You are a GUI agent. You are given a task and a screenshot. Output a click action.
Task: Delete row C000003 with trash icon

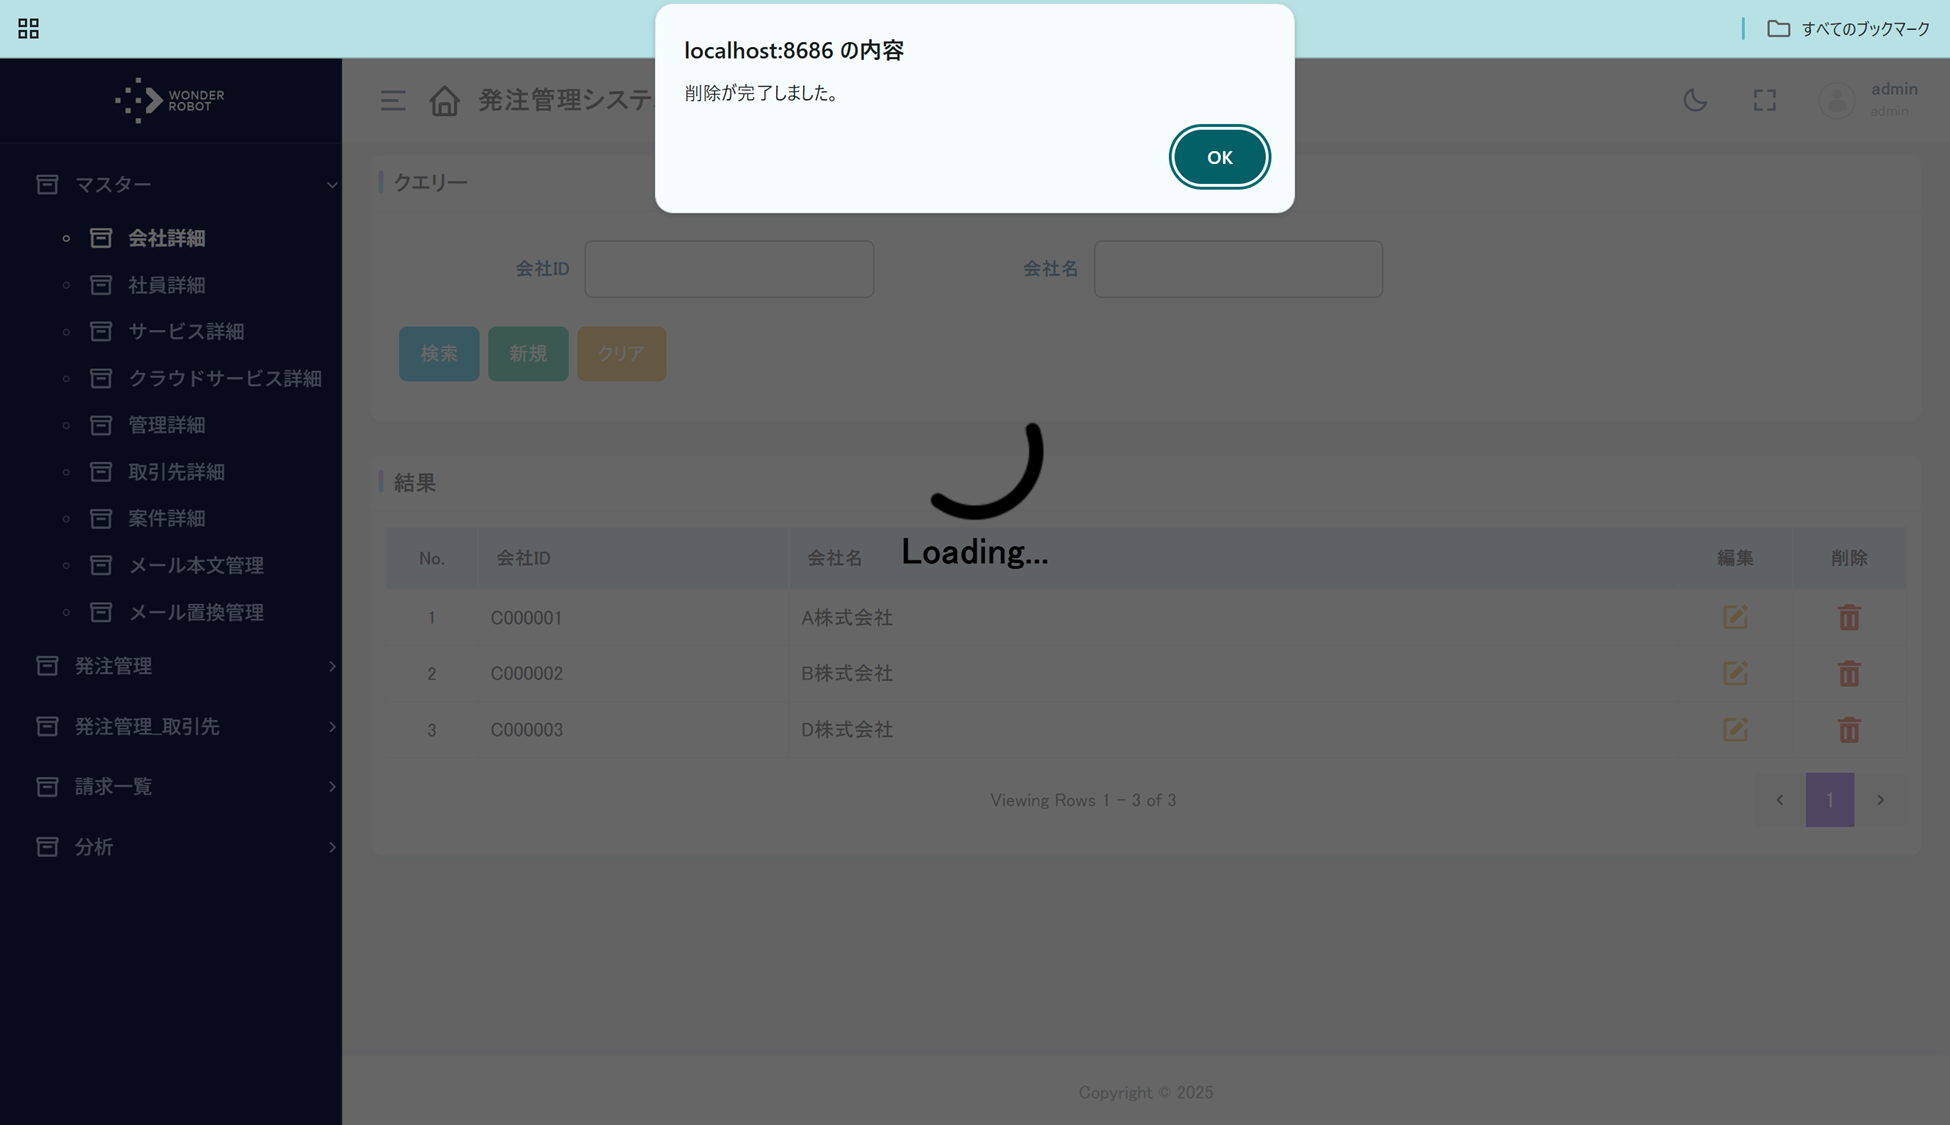point(1849,729)
